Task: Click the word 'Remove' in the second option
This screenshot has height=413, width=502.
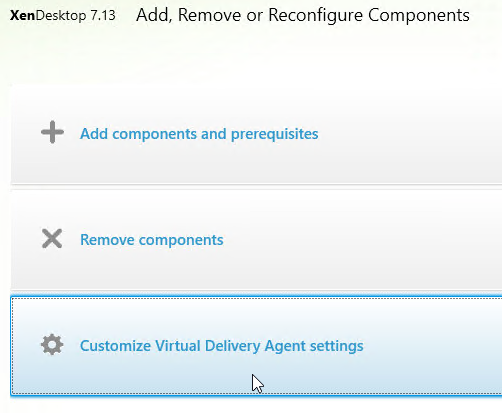Action: [x=107, y=240]
